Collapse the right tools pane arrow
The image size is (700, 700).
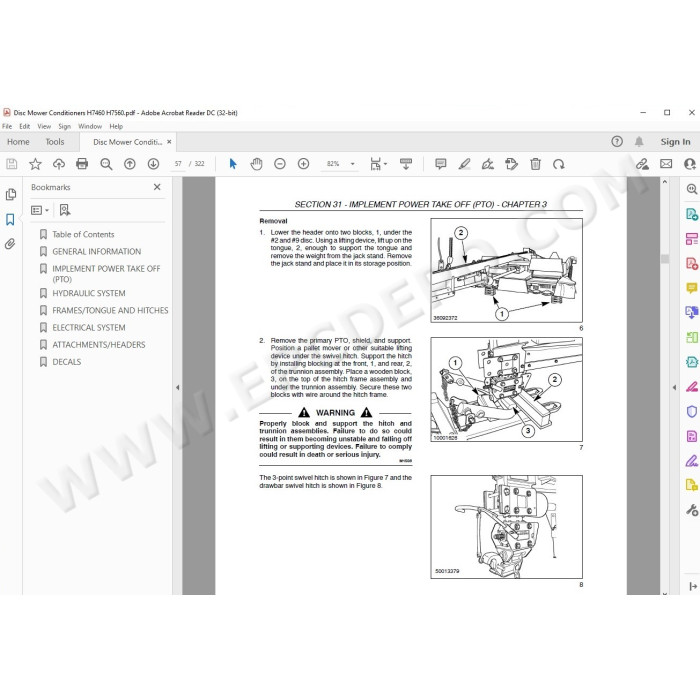(674, 388)
